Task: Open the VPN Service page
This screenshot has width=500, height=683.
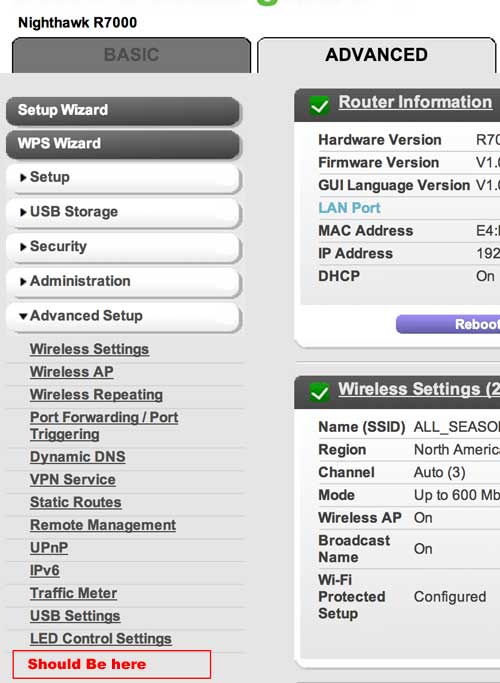Action: tap(73, 480)
